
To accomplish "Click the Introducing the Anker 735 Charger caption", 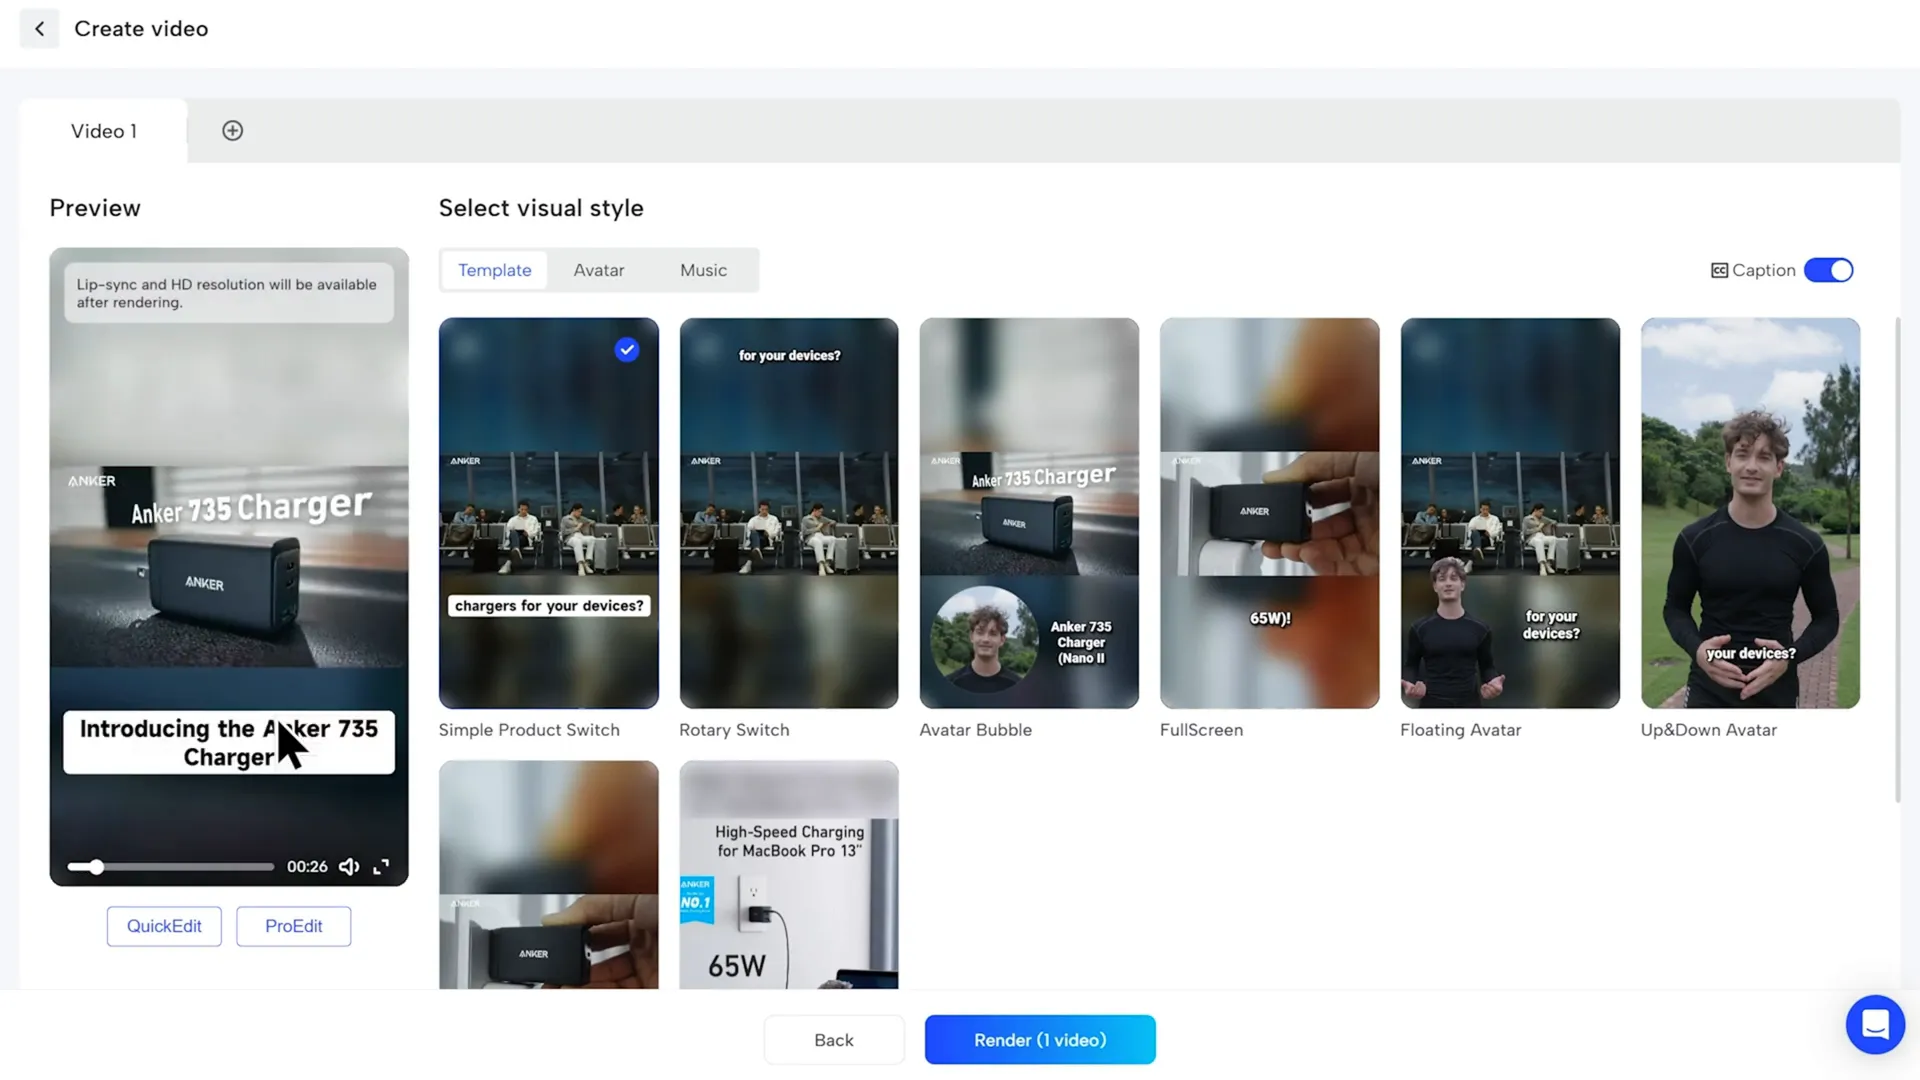I will 229,743.
